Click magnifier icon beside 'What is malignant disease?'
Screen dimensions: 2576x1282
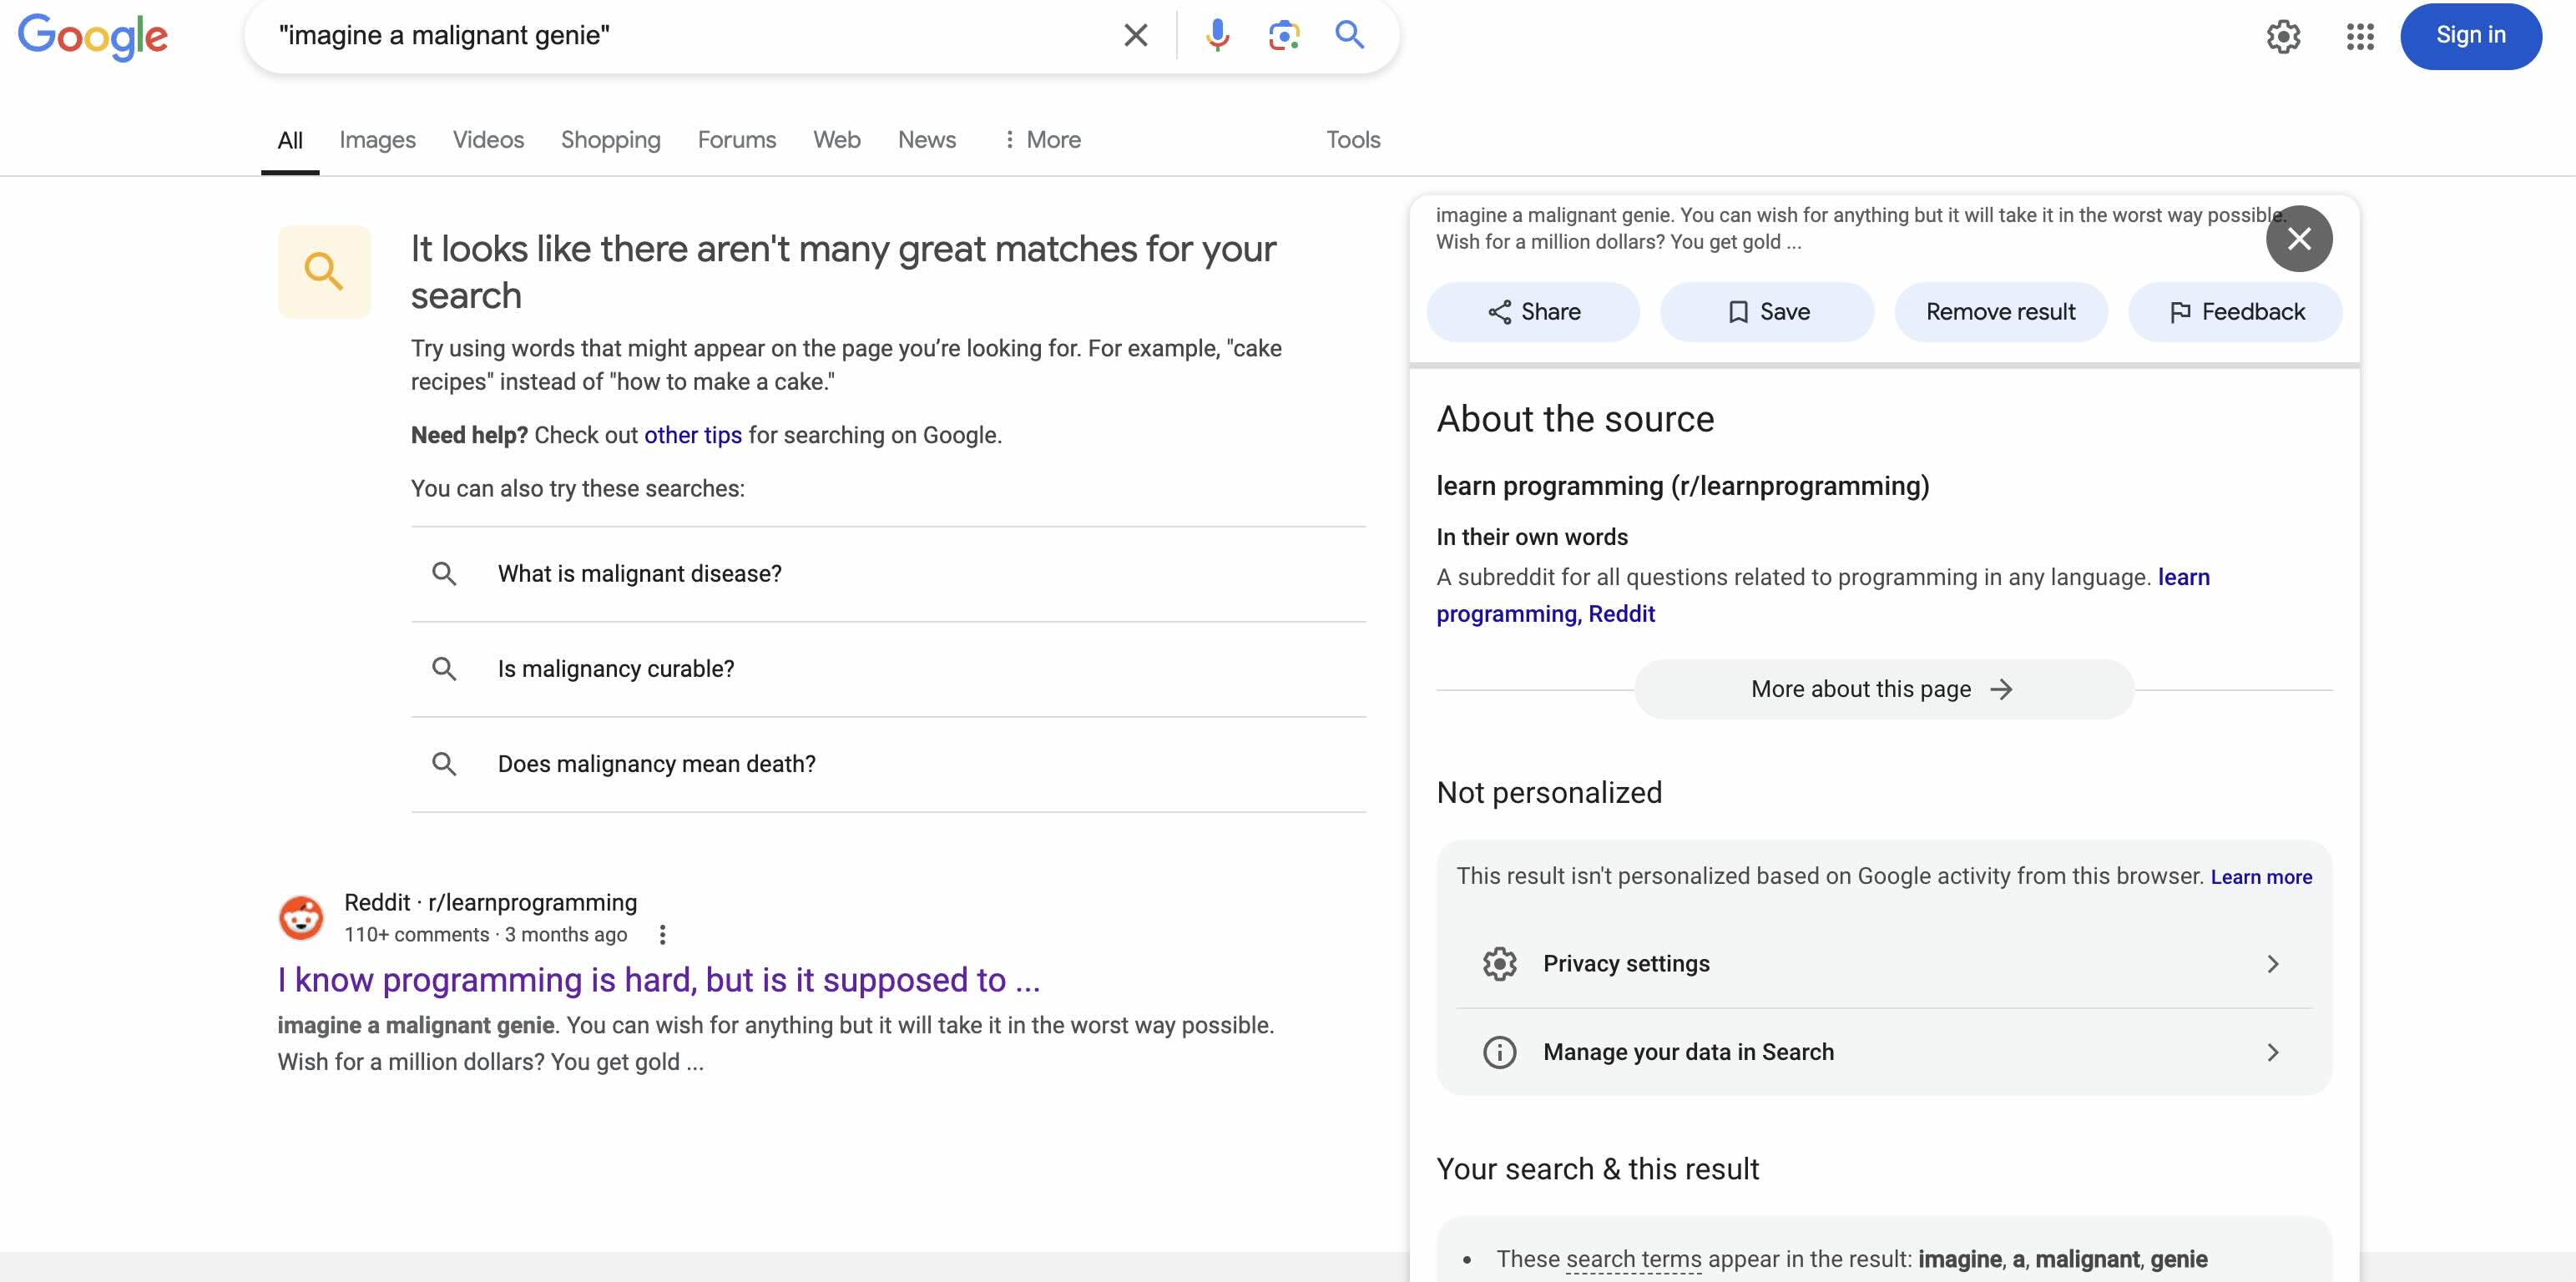click(444, 574)
